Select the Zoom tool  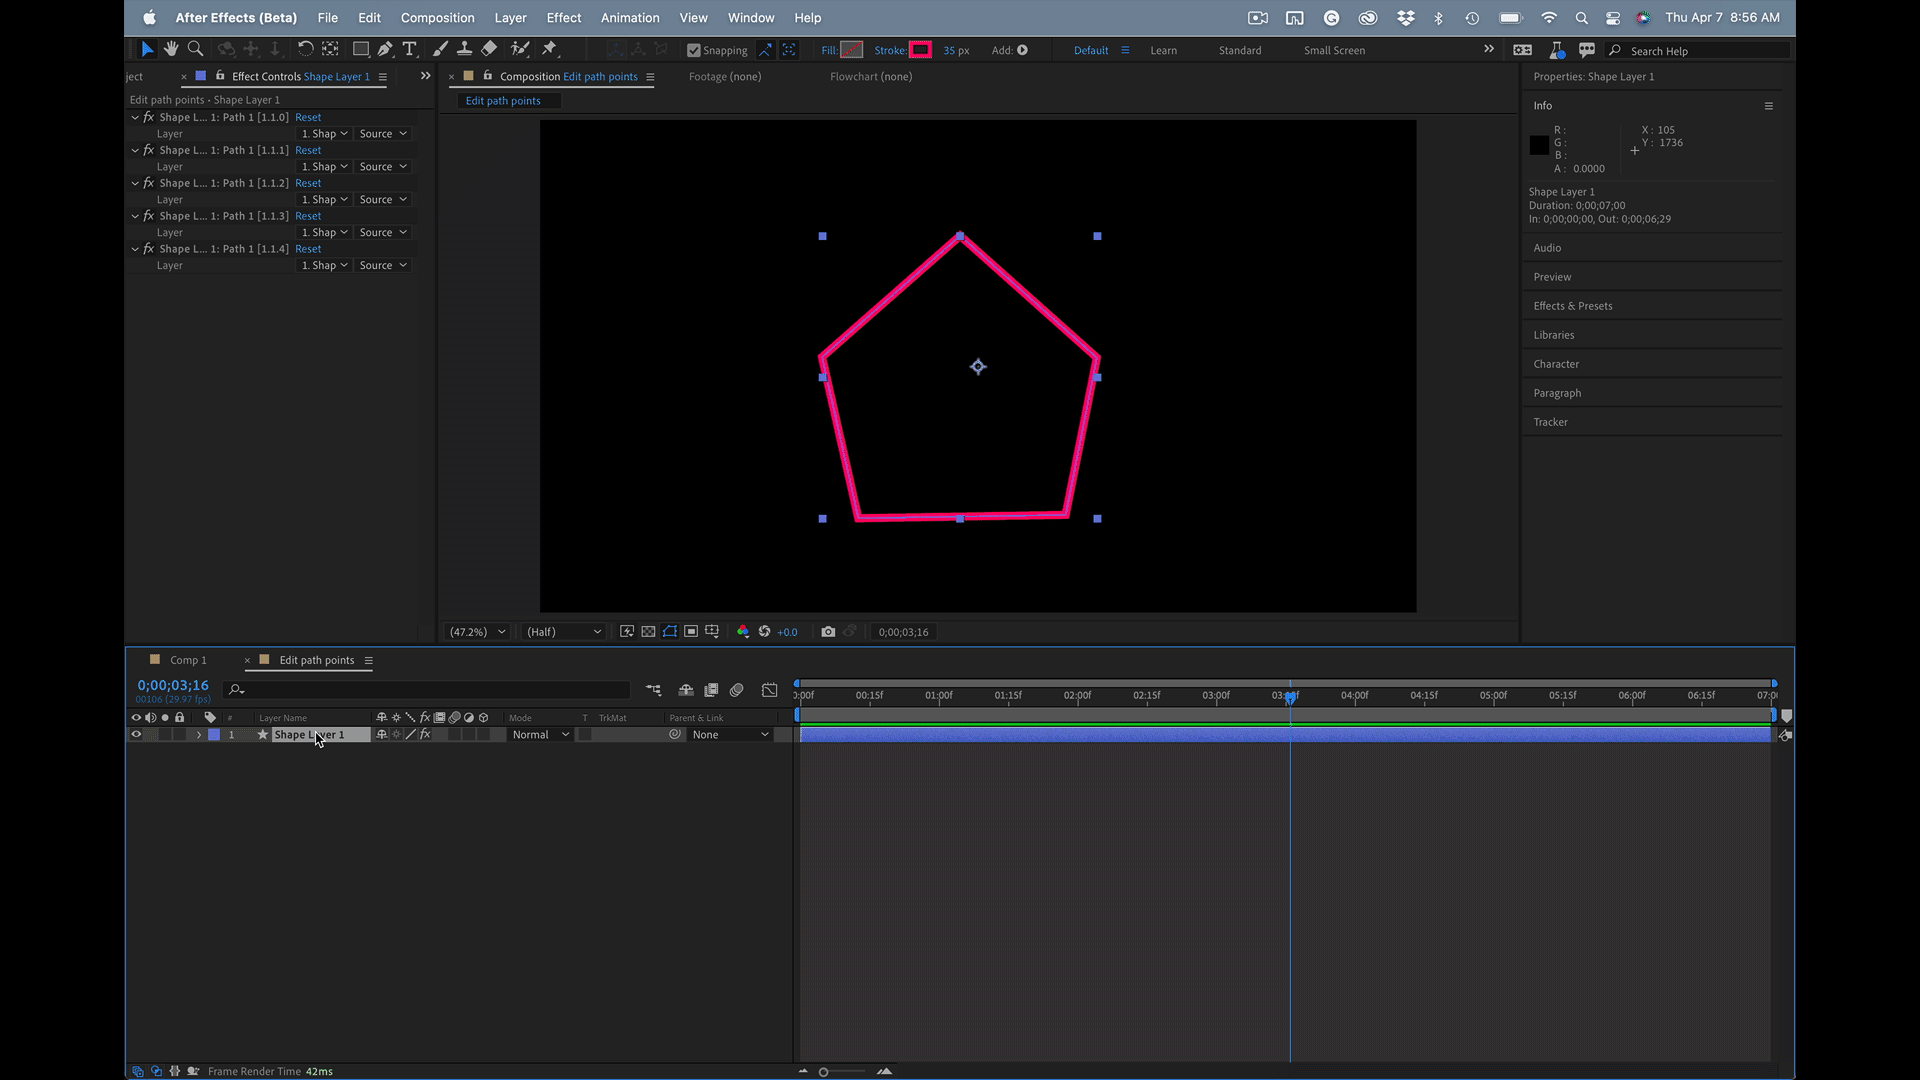click(x=196, y=49)
